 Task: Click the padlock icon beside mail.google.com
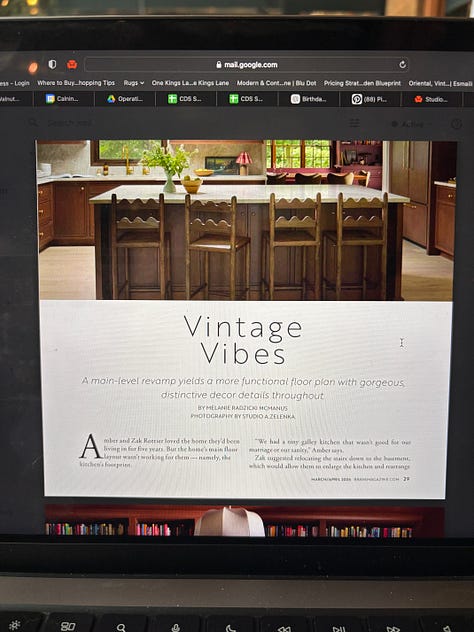click(219, 64)
